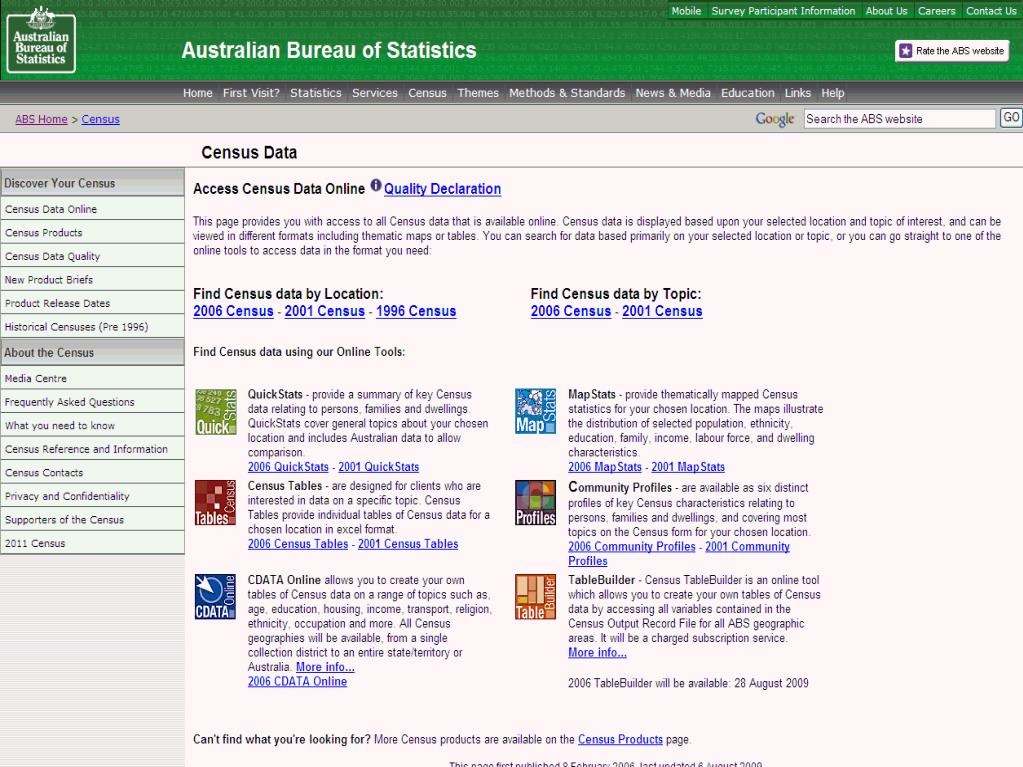Screen dimensions: 1023x767
Task: Select Education in navigation bar
Action: click(748, 93)
